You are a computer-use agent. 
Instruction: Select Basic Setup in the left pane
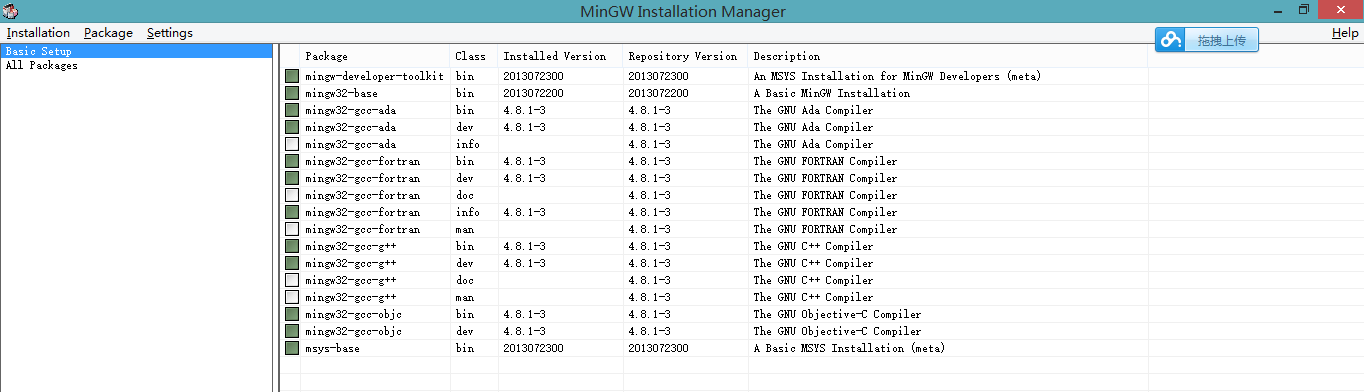pyautogui.click(x=137, y=51)
